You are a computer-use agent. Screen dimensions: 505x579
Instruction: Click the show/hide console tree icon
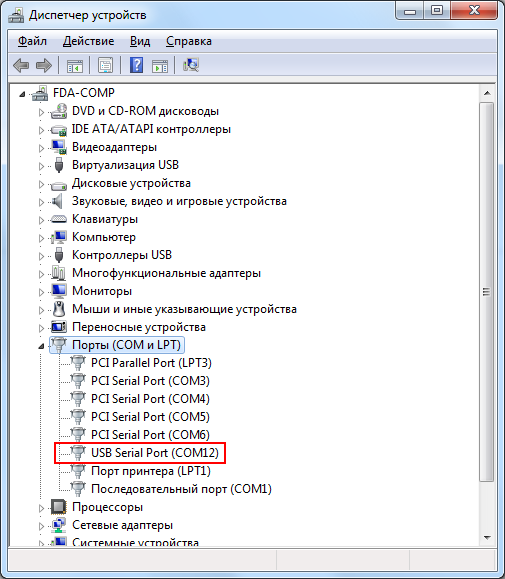click(x=75, y=66)
